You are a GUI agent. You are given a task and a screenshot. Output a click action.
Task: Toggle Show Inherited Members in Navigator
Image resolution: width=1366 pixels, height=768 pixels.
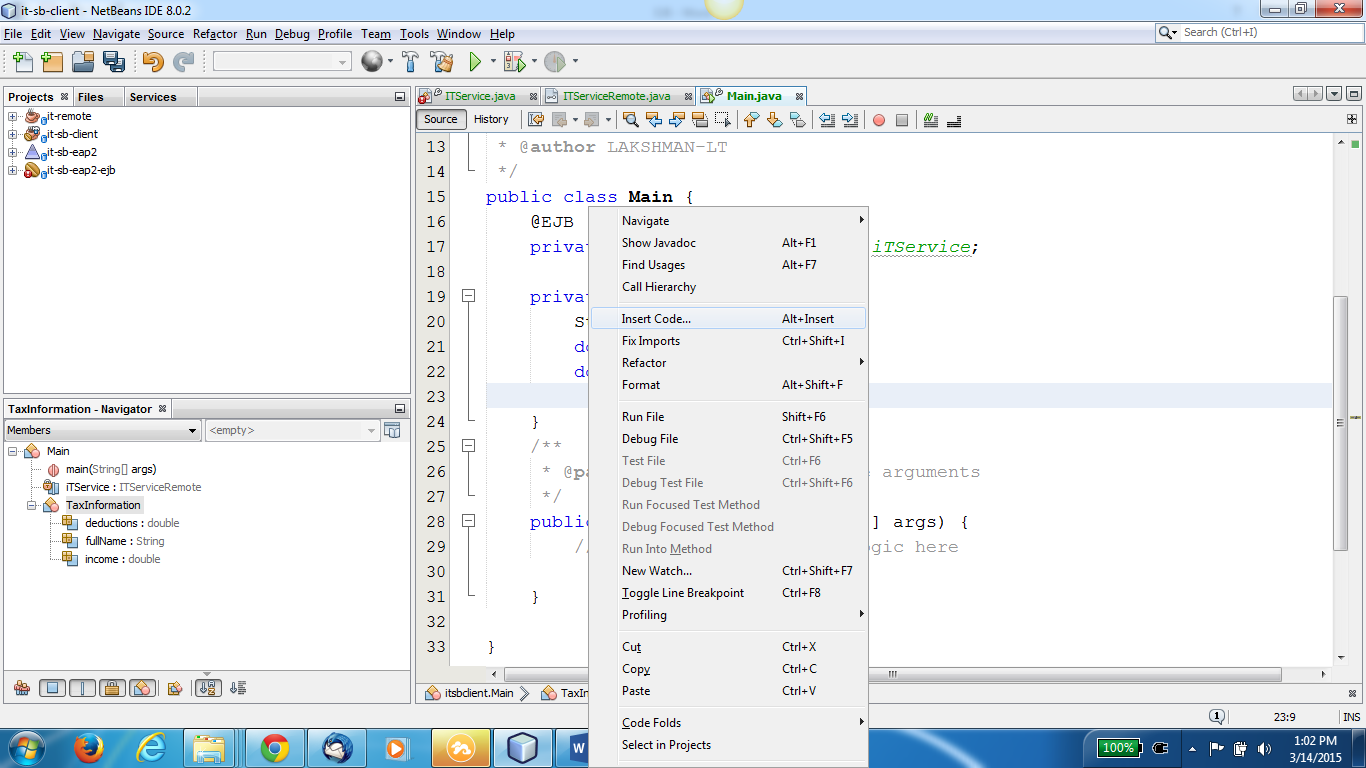(x=21, y=688)
